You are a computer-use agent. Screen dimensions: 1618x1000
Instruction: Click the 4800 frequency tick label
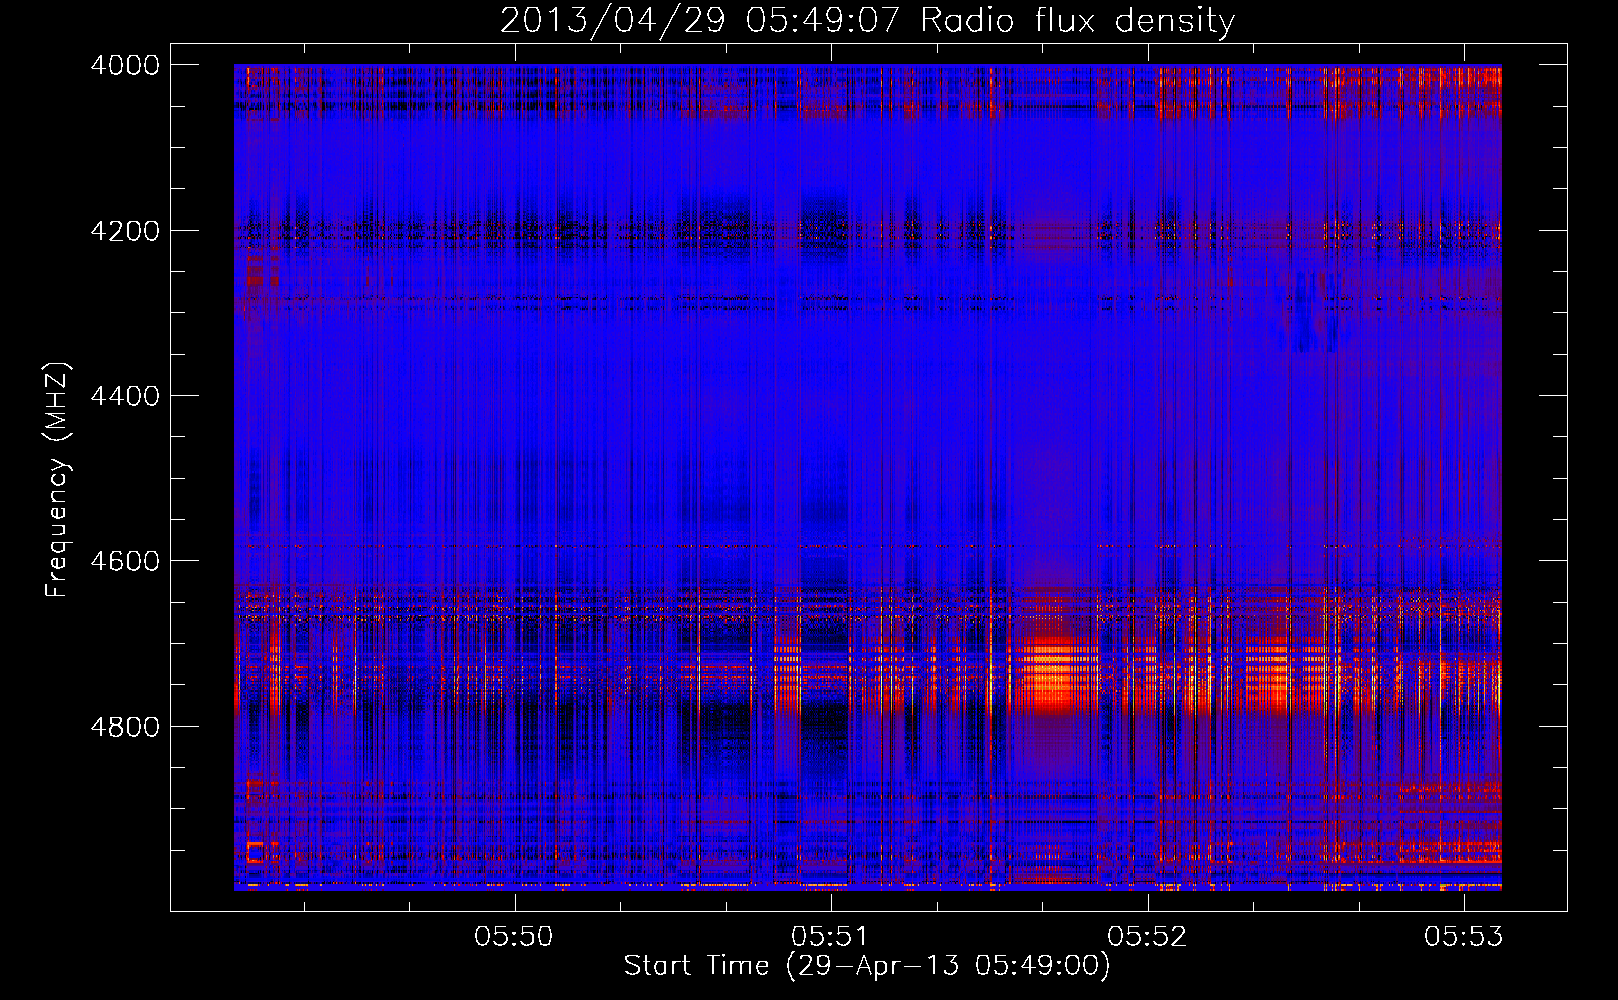pos(125,727)
